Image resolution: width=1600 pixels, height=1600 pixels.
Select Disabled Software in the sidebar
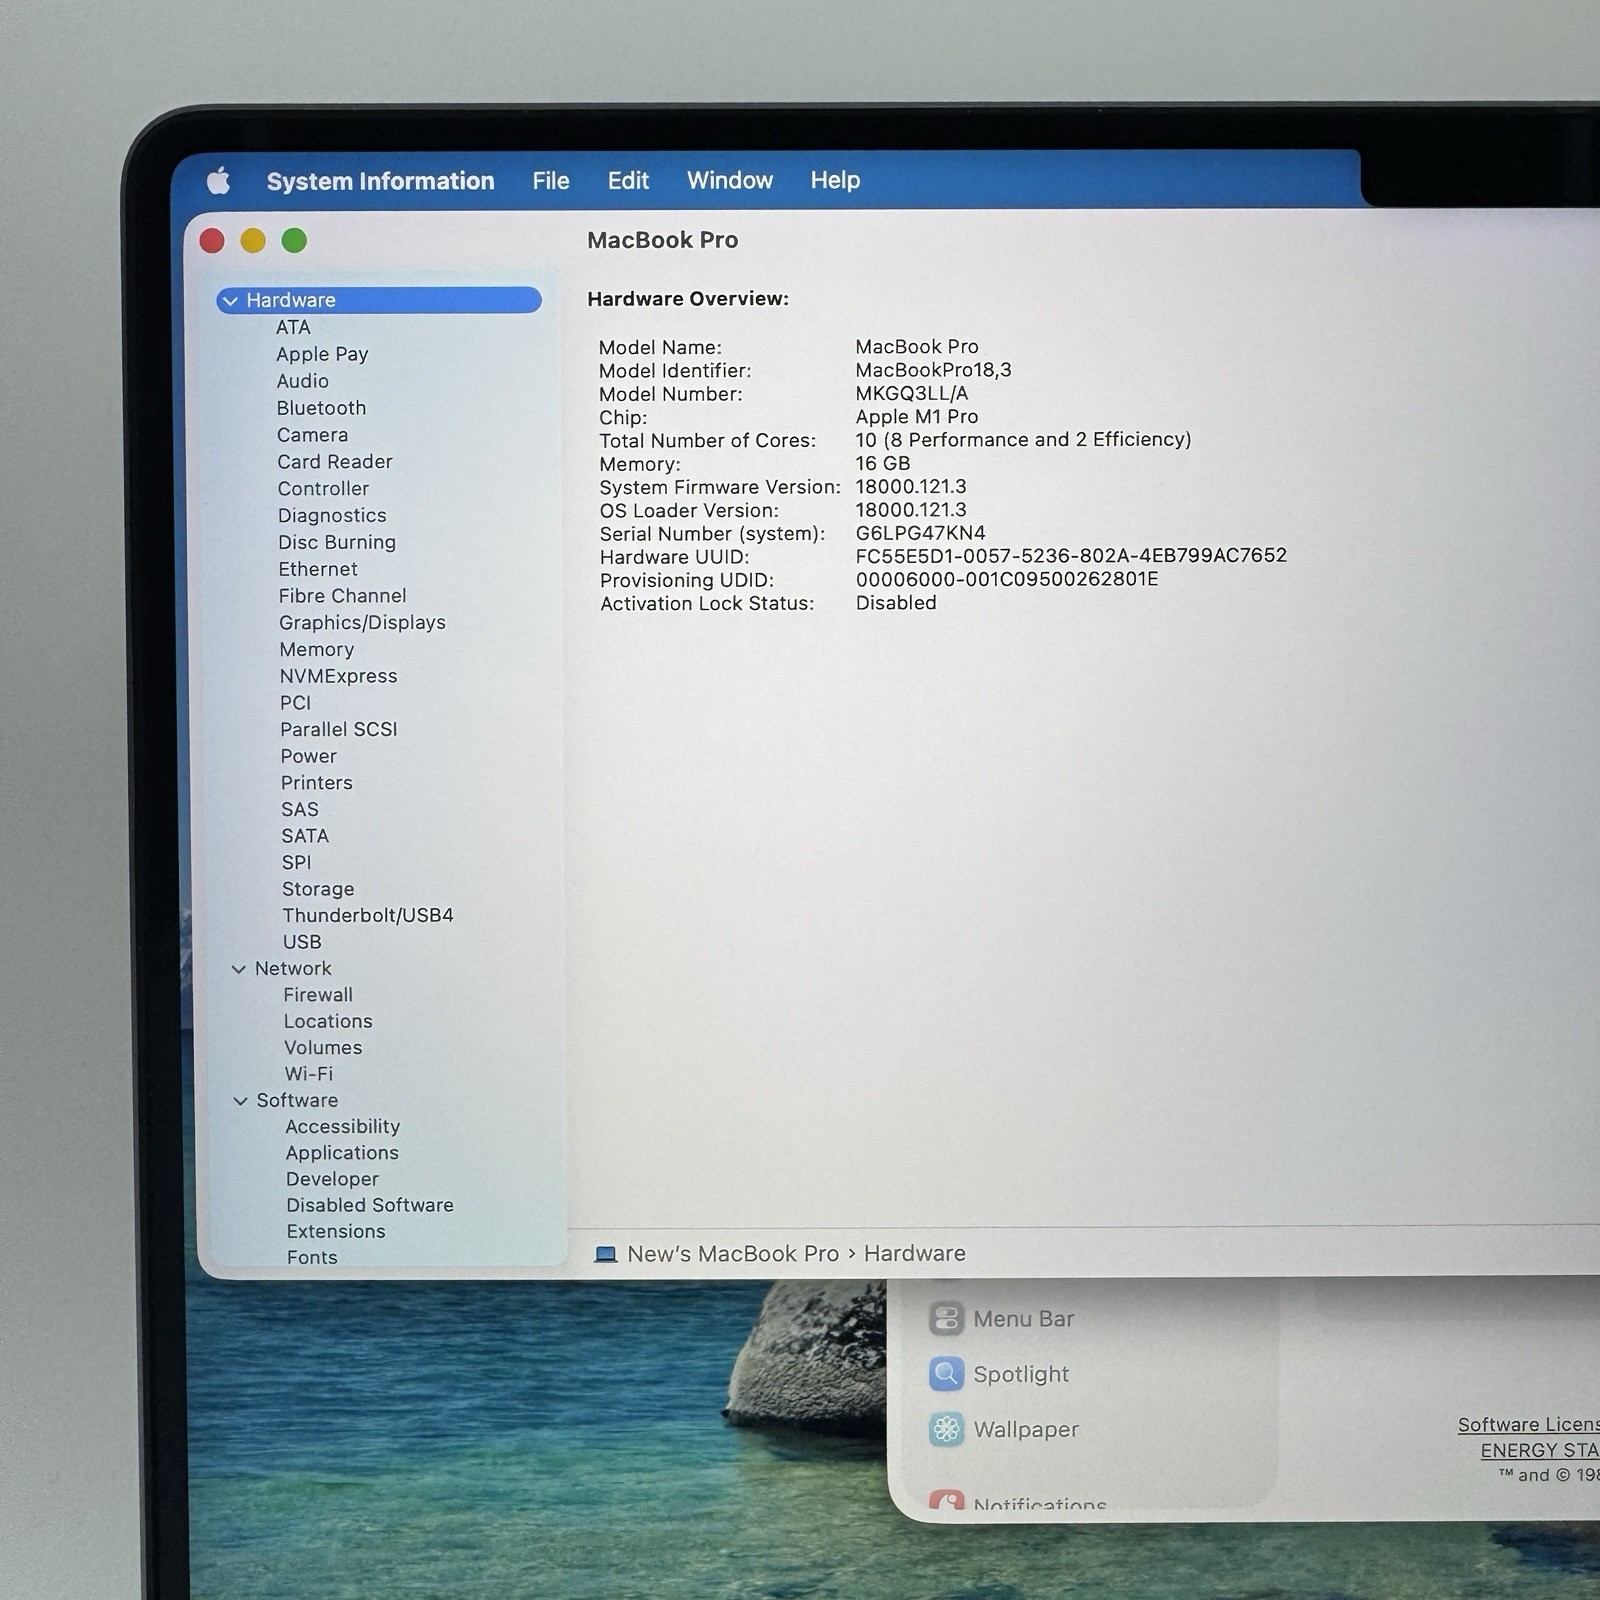pos(370,1206)
